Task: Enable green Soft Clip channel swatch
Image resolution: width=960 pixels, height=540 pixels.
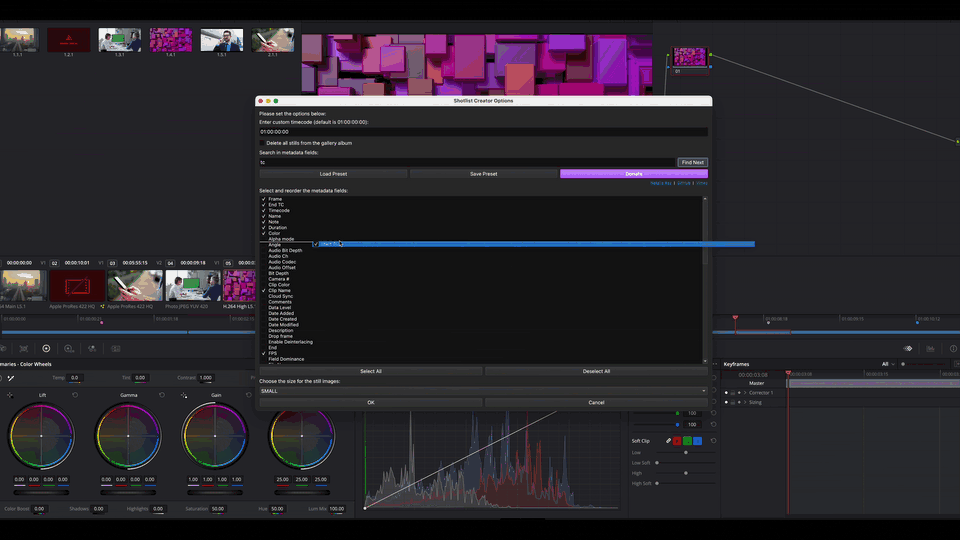Action: tap(687, 441)
